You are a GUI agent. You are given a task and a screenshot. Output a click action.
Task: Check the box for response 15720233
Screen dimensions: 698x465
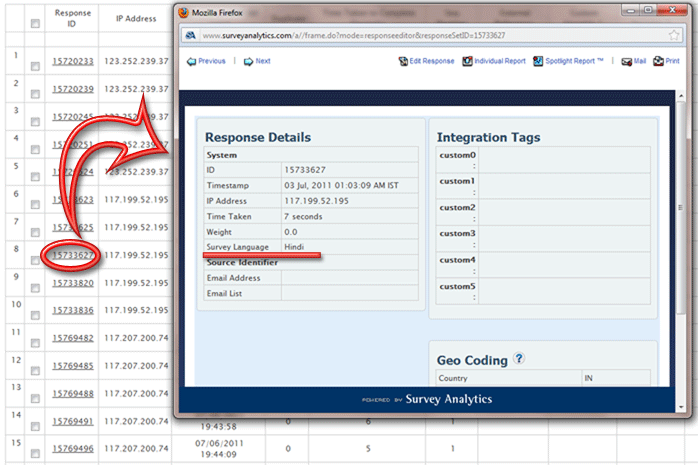[36, 65]
